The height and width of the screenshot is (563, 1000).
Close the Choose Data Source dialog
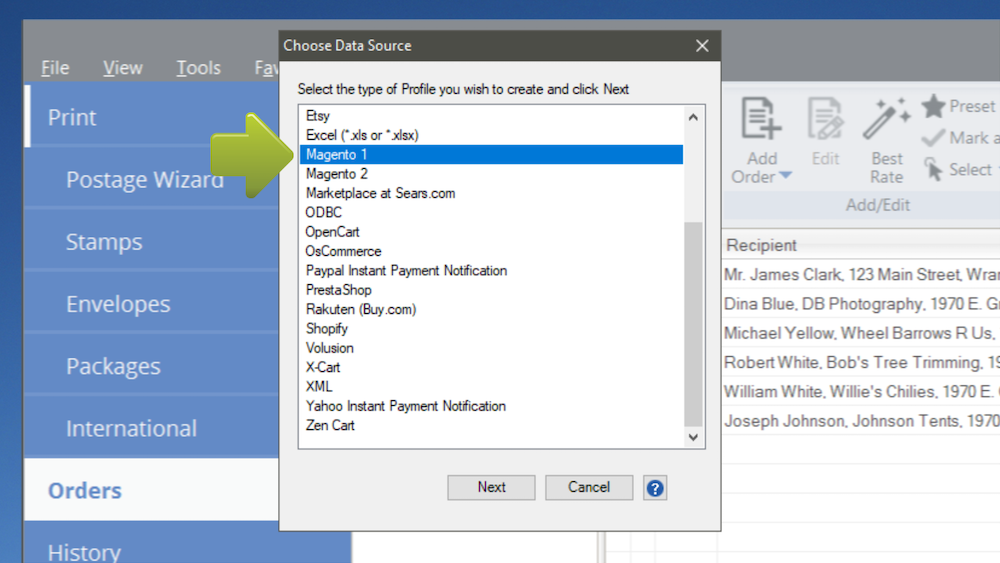coord(702,46)
